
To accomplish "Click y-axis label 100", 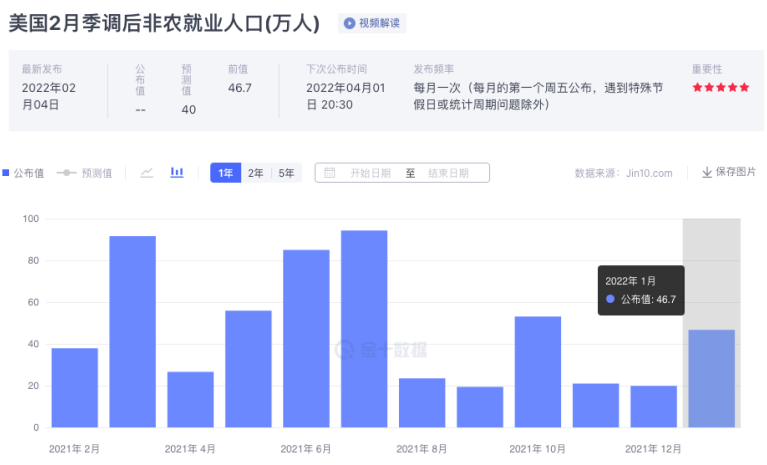I will click(x=31, y=219).
